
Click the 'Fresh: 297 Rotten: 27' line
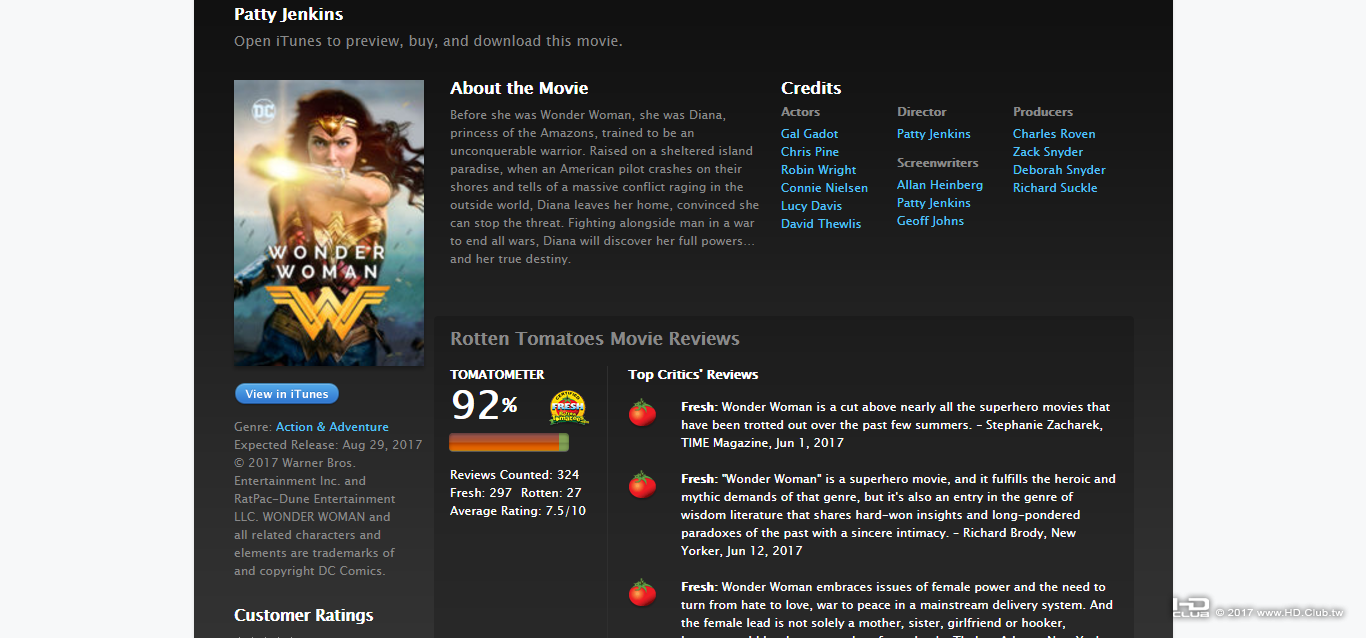click(515, 493)
